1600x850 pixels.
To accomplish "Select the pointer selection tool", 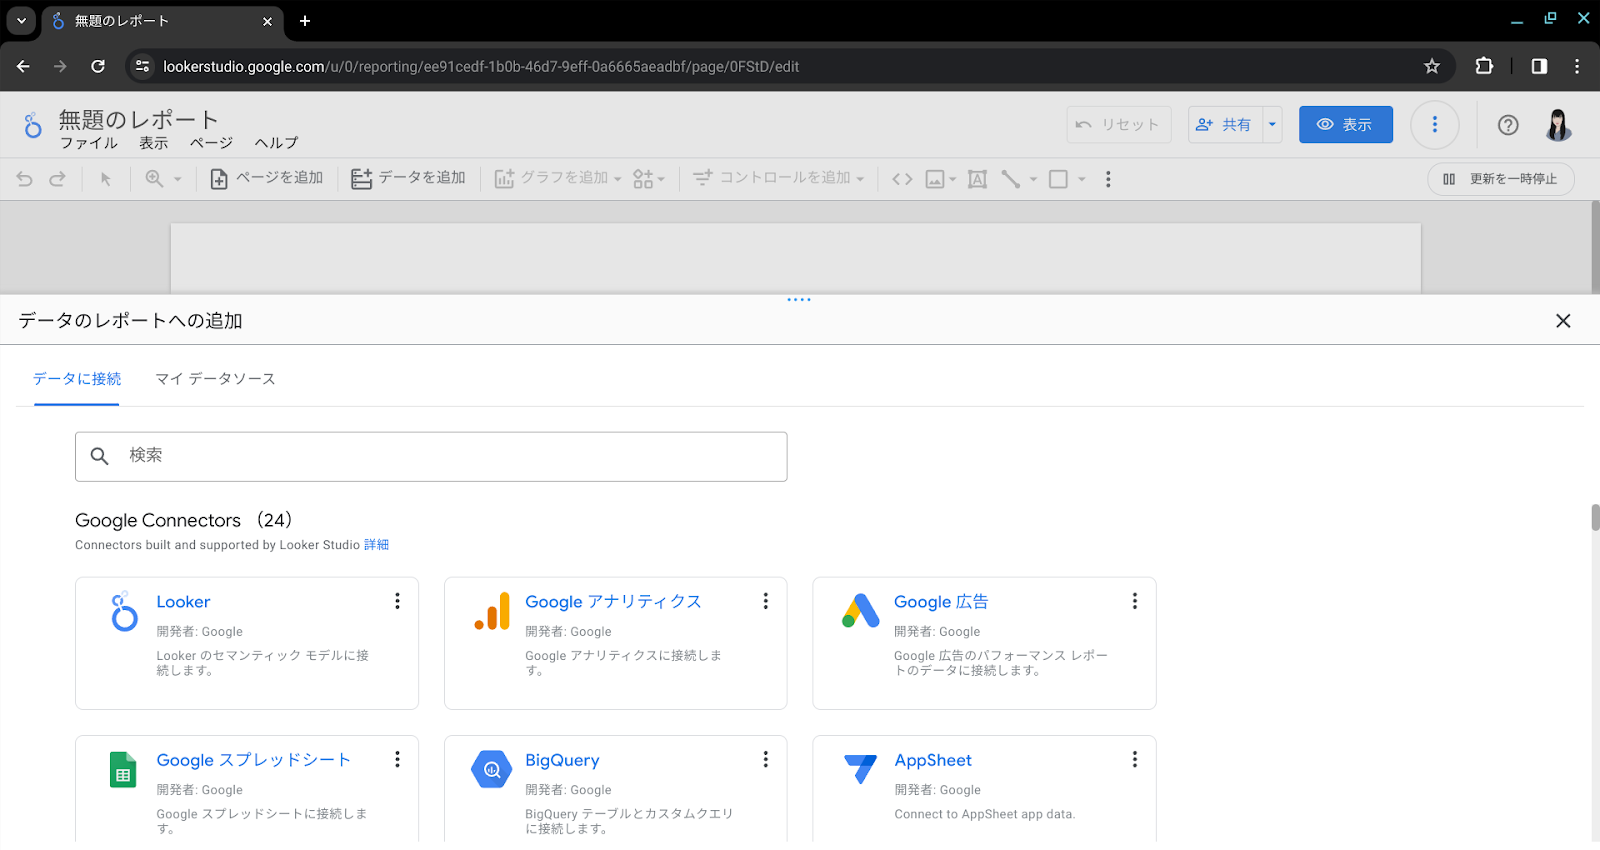I will click(x=105, y=179).
